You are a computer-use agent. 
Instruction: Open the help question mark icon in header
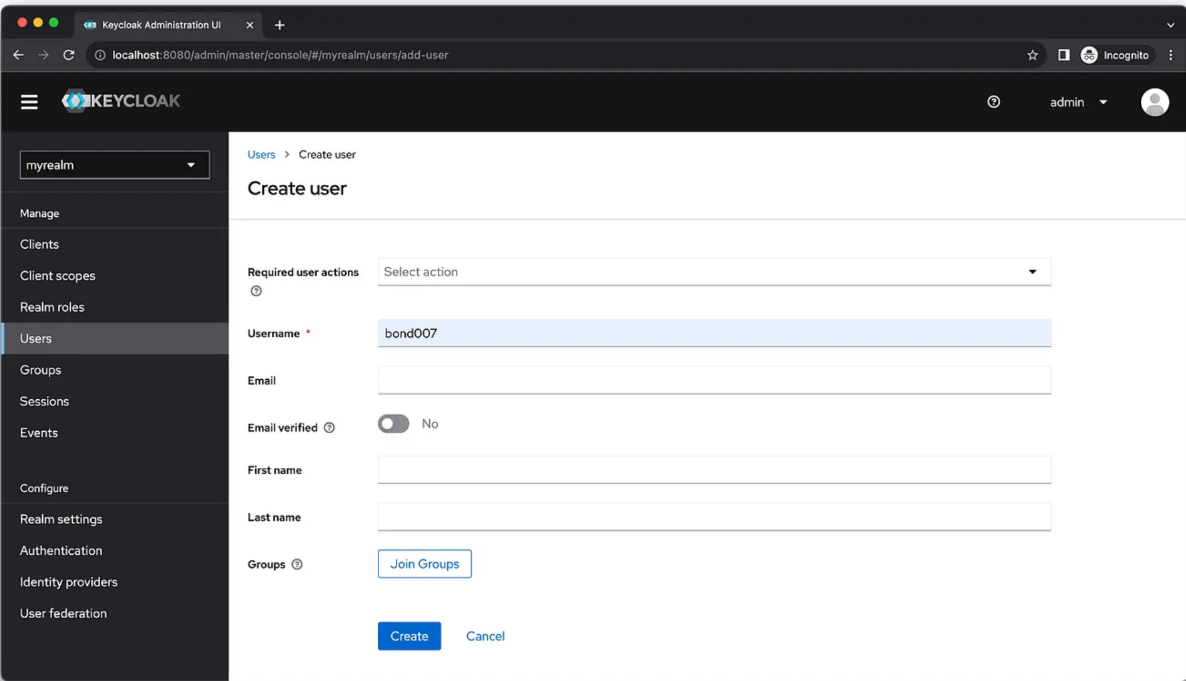[993, 101]
